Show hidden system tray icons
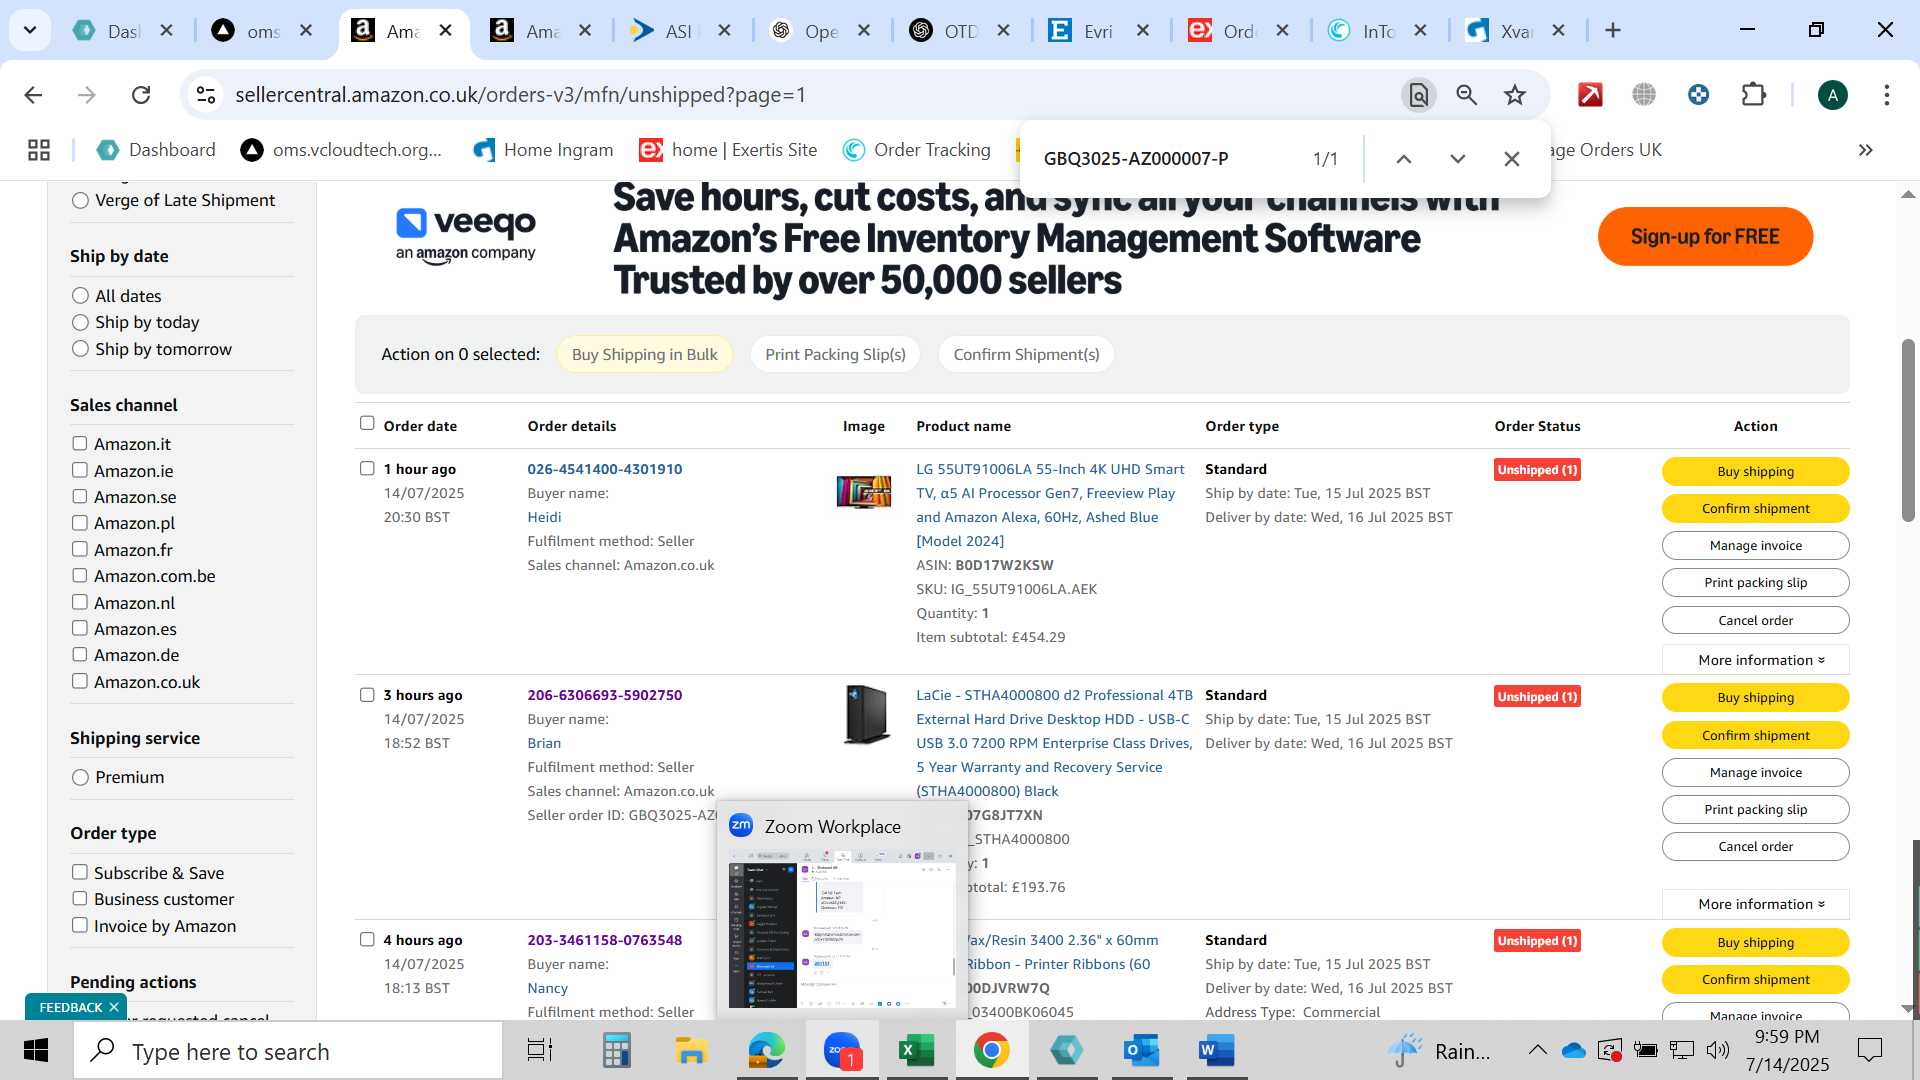The image size is (1920, 1080). tap(1537, 1051)
